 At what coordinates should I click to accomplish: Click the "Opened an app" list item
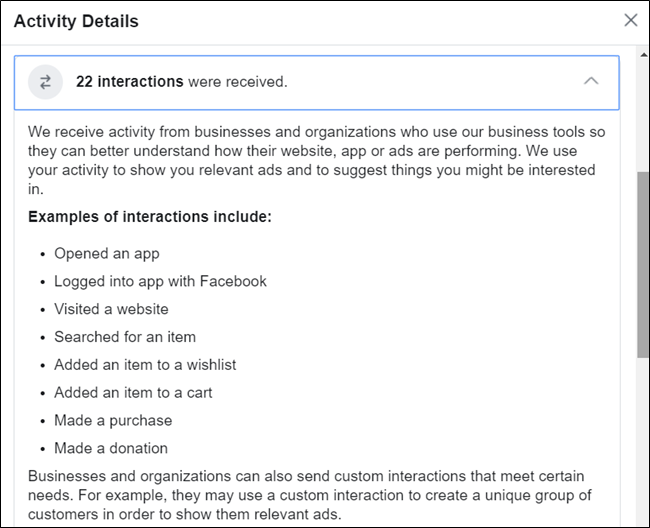click(x=107, y=254)
